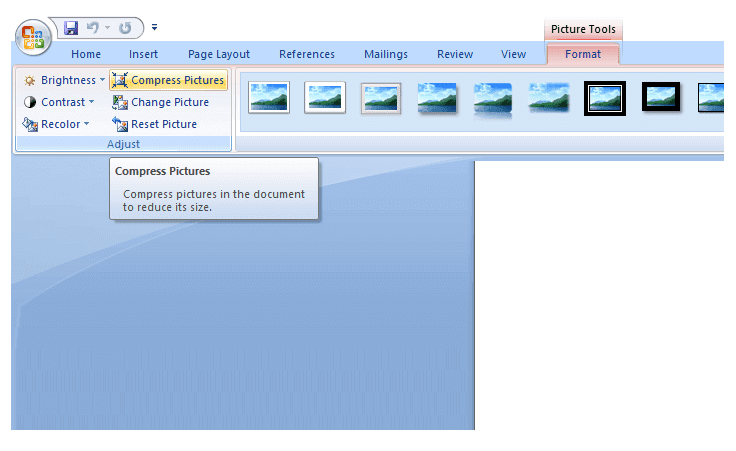Open the View tab
This screenshot has width=736, height=451.
point(514,54)
